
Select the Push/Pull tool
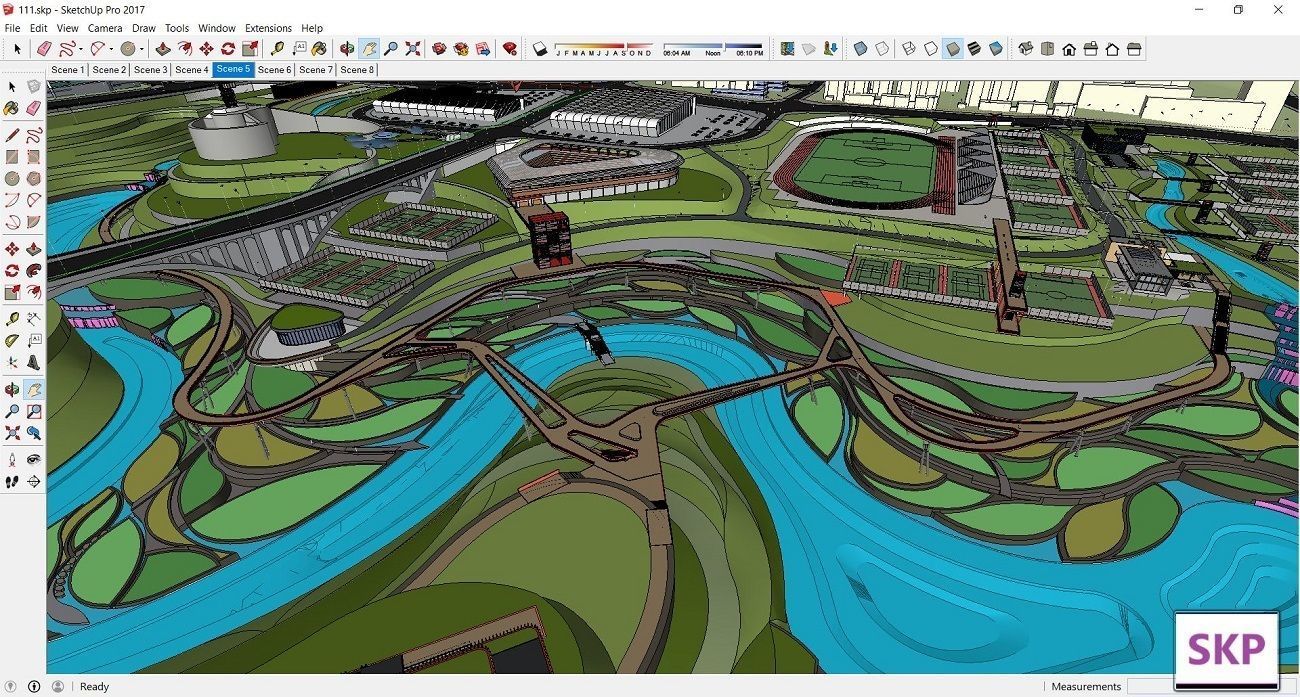click(34, 247)
